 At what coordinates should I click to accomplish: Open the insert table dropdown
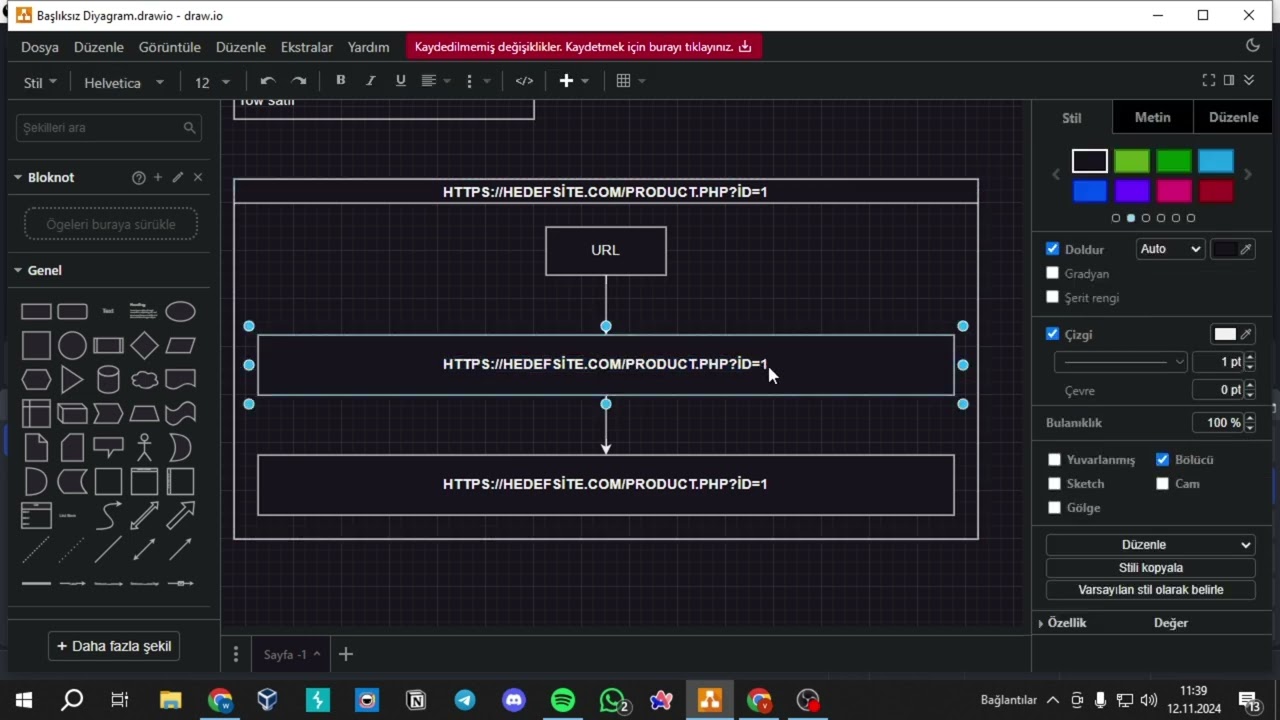(x=630, y=81)
